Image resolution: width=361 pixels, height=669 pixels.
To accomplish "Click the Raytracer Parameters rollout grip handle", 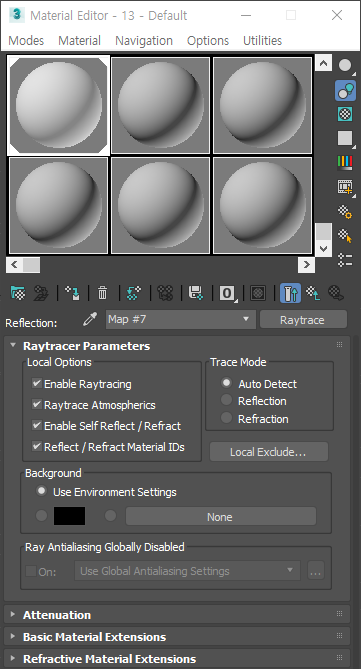I will [340, 345].
